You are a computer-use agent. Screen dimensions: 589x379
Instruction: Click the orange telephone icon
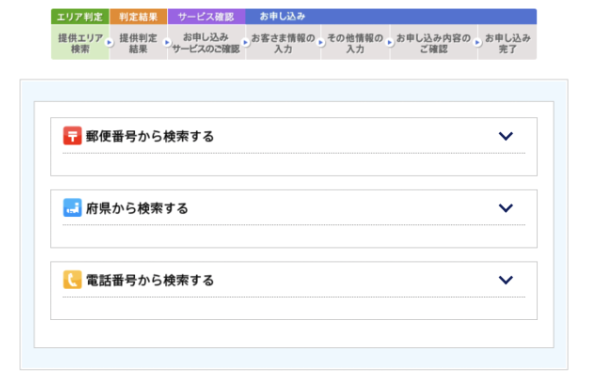[72, 279]
